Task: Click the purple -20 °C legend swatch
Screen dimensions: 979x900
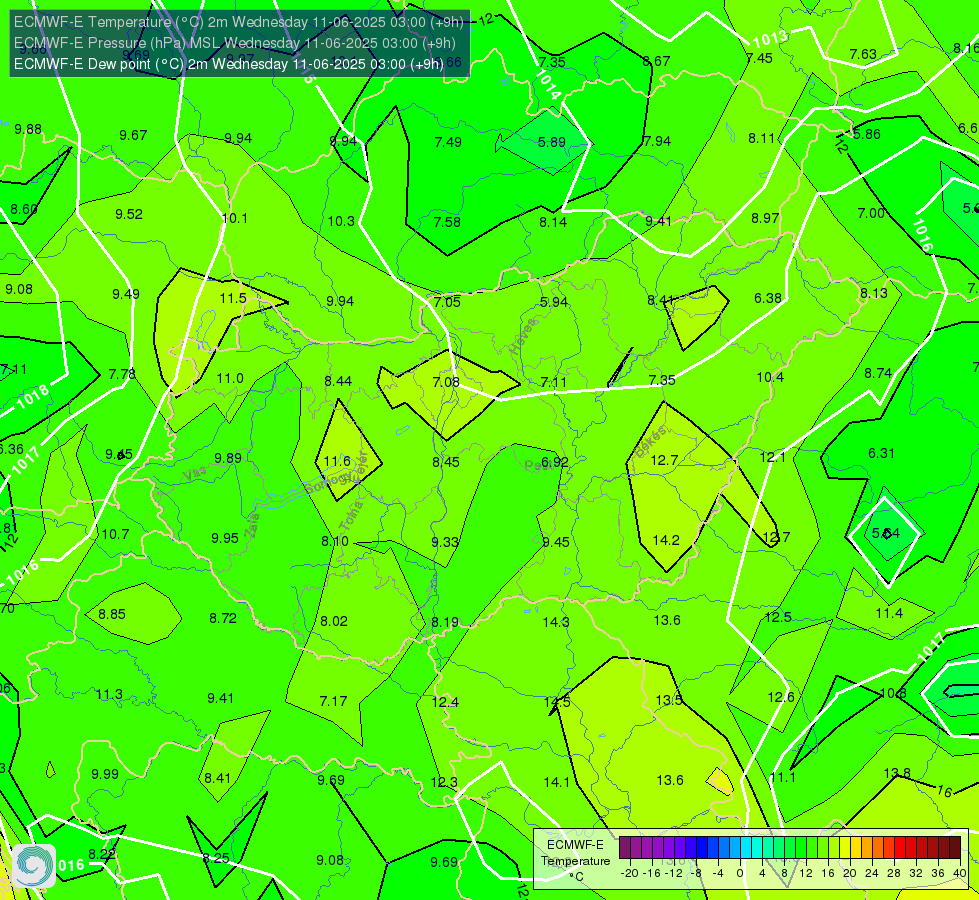Action: point(625,848)
